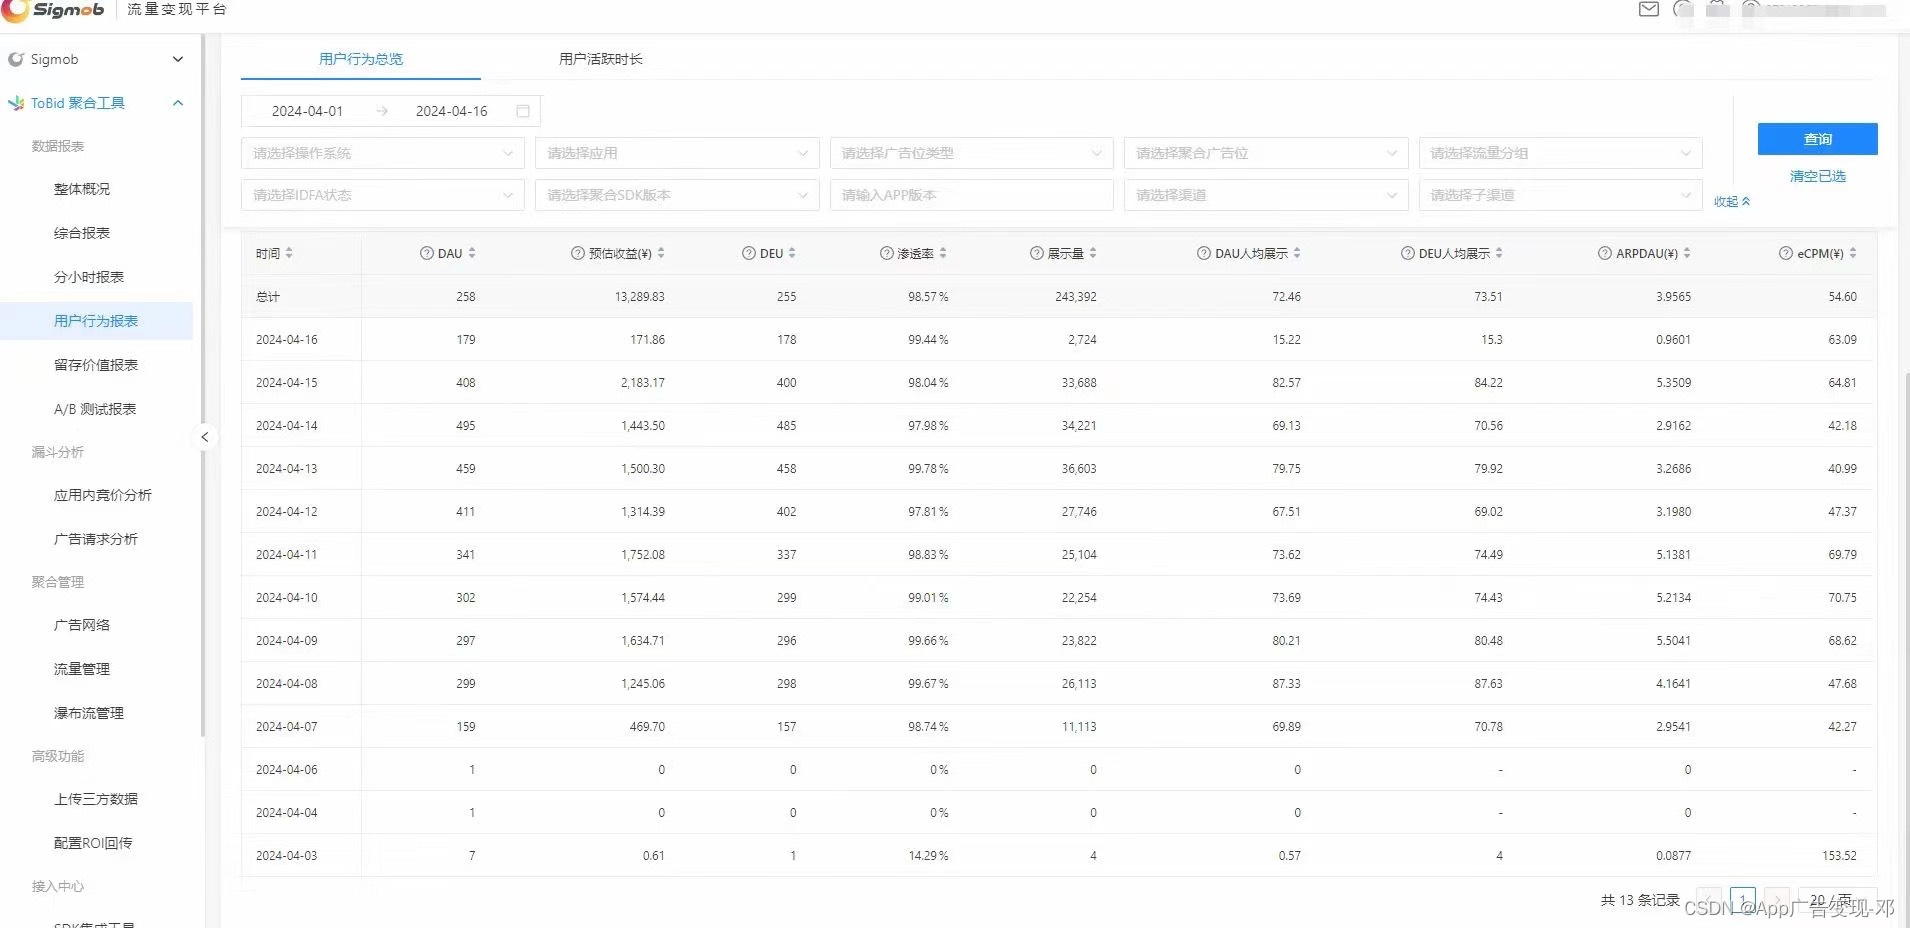Open 应用内竞价分析 in sidebar
The height and width of the screenshot is (928, 1910).
click(103, 495)
